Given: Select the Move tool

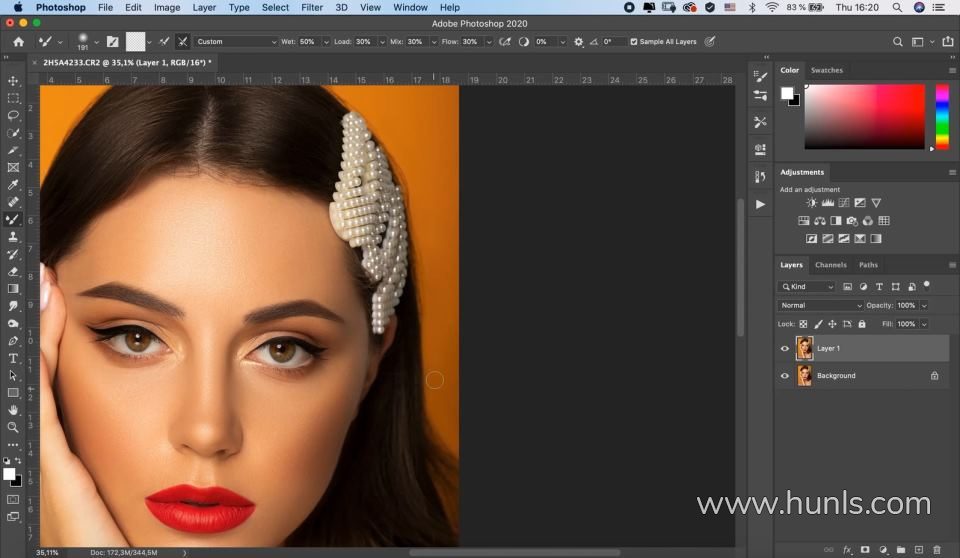Looking at the screenshot, I should point(13,81).
